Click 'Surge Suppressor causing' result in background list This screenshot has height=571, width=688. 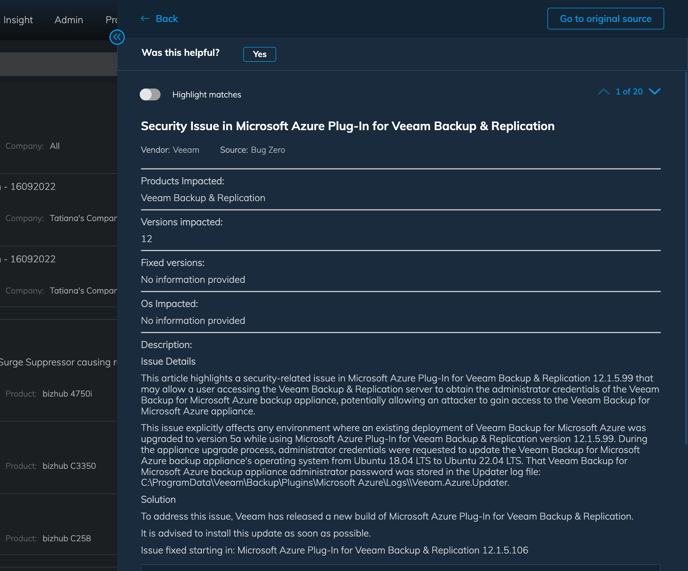pyautogui.click(x=58, y=362)
